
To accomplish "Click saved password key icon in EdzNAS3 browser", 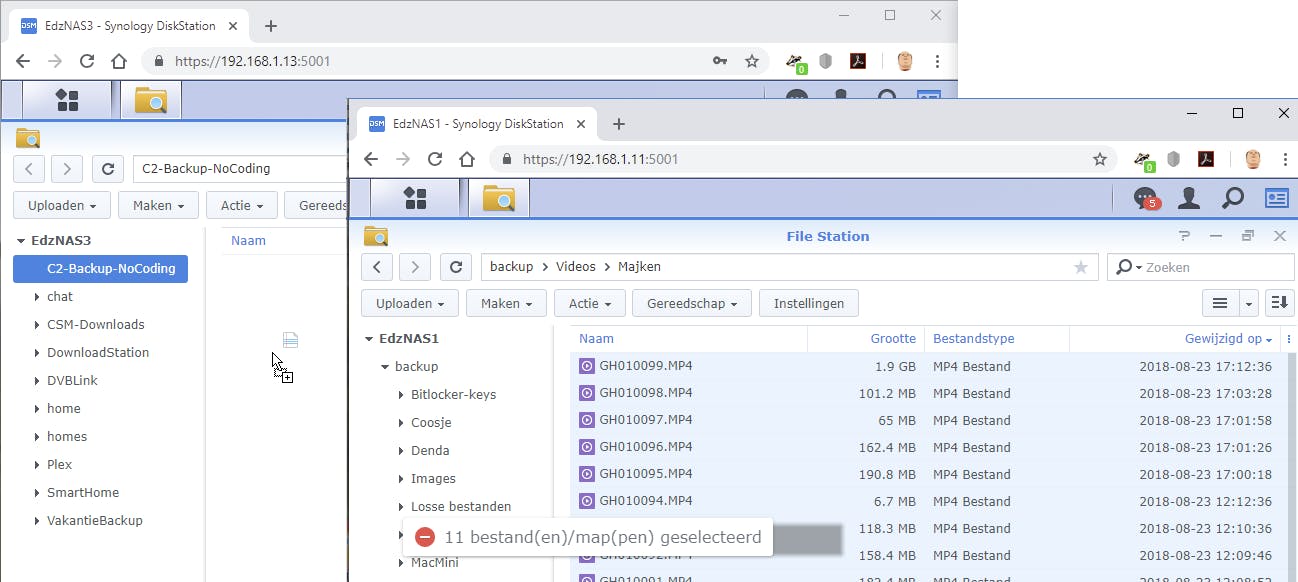I will 720,61.
